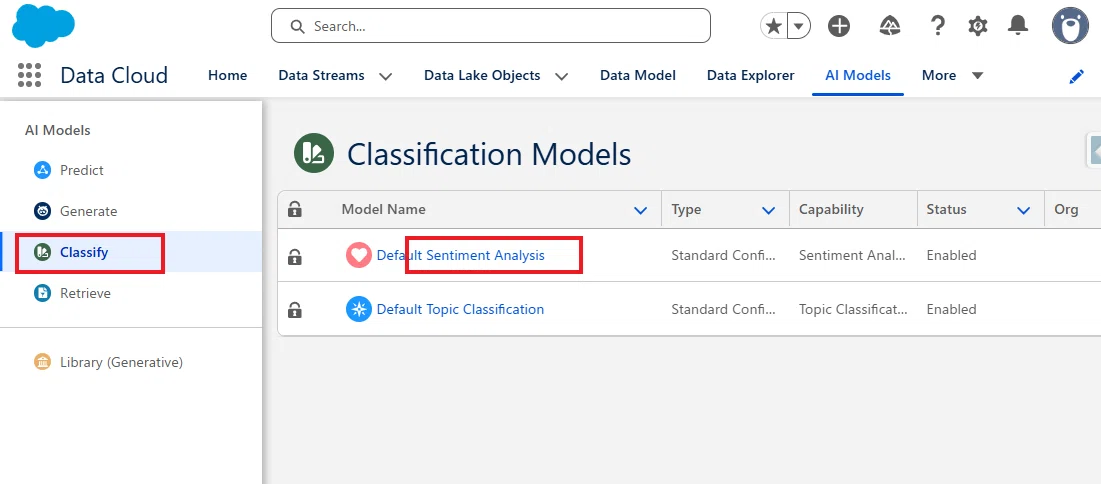The width and height of the screenshot is (1101, 484).
Task: Click Type cell of Default Topic Classification row
Action: pyautogui.click(x=724, y=309)
